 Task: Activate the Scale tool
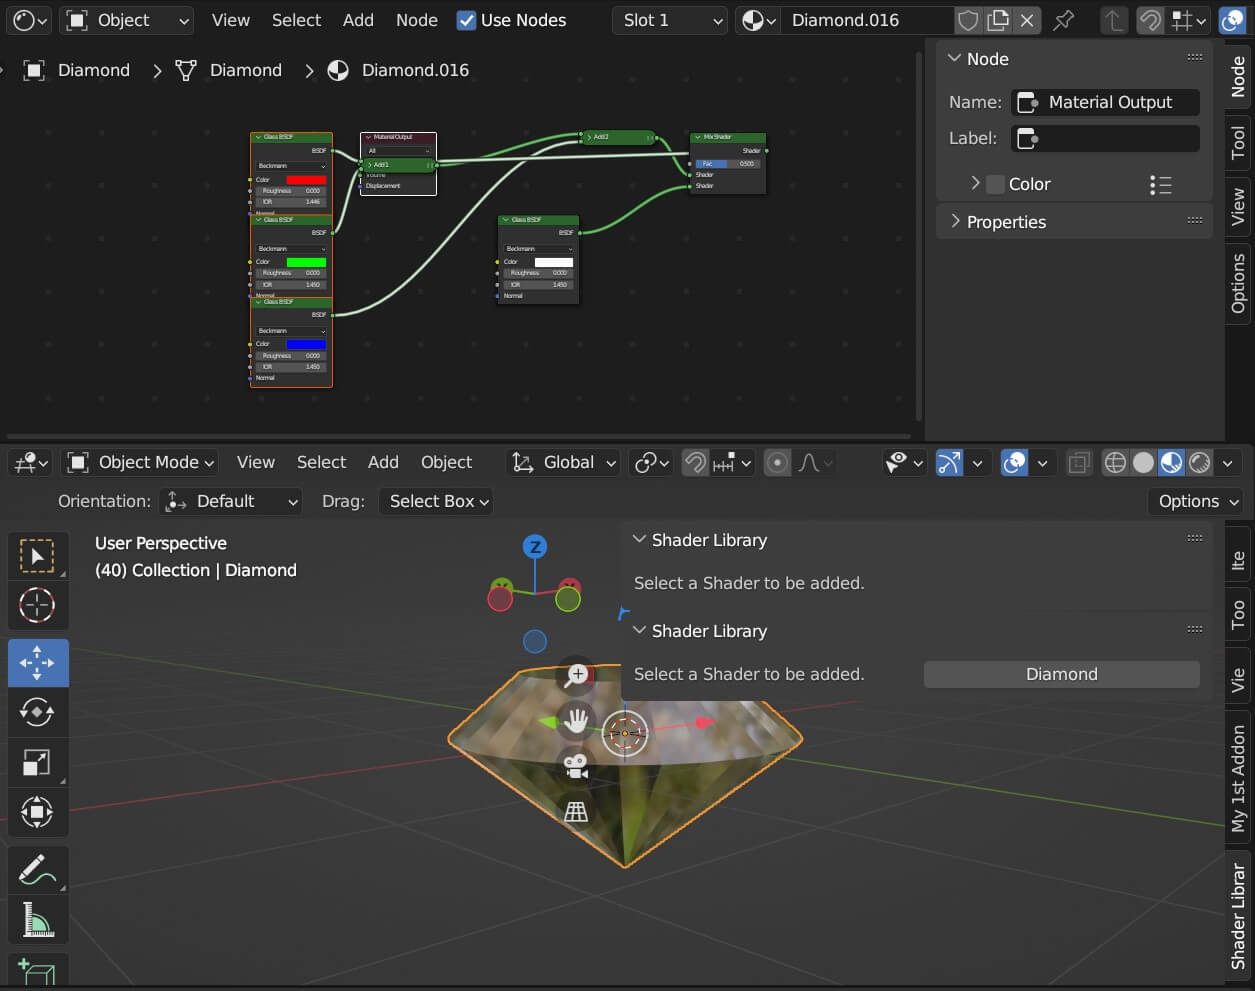click(37, 762)
